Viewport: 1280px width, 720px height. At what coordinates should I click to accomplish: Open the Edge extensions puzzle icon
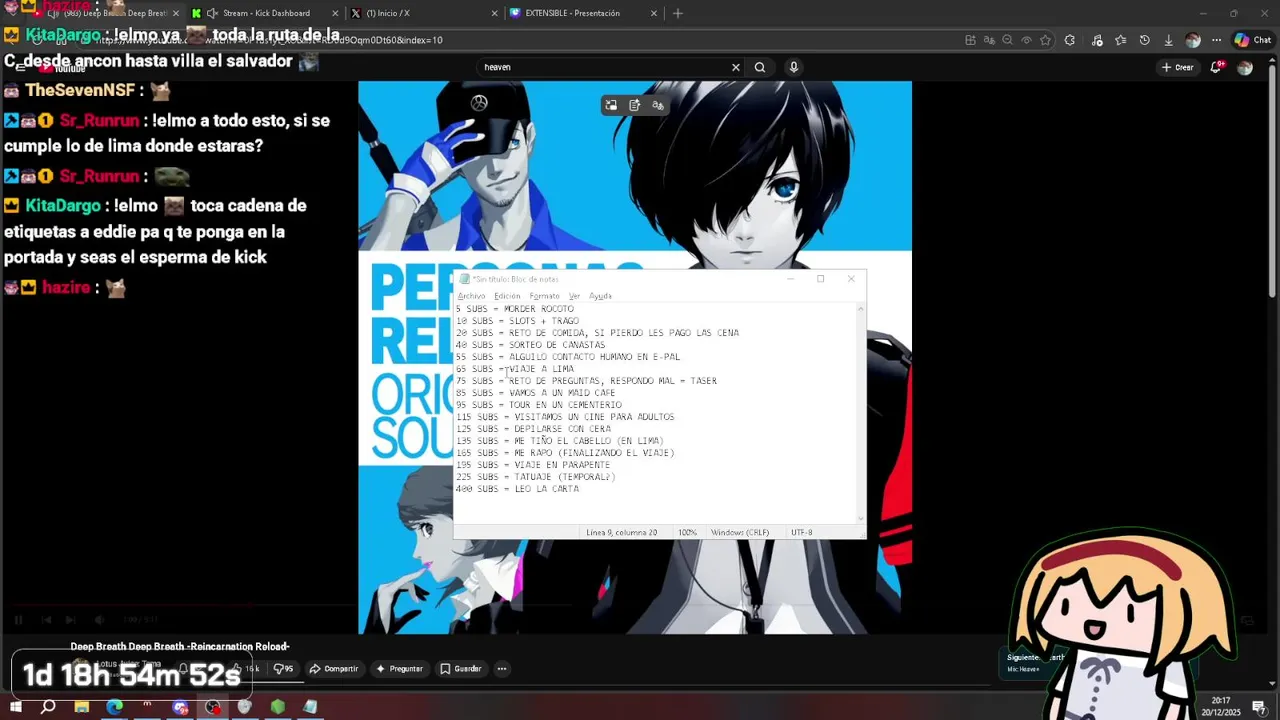pos(1070,40)
